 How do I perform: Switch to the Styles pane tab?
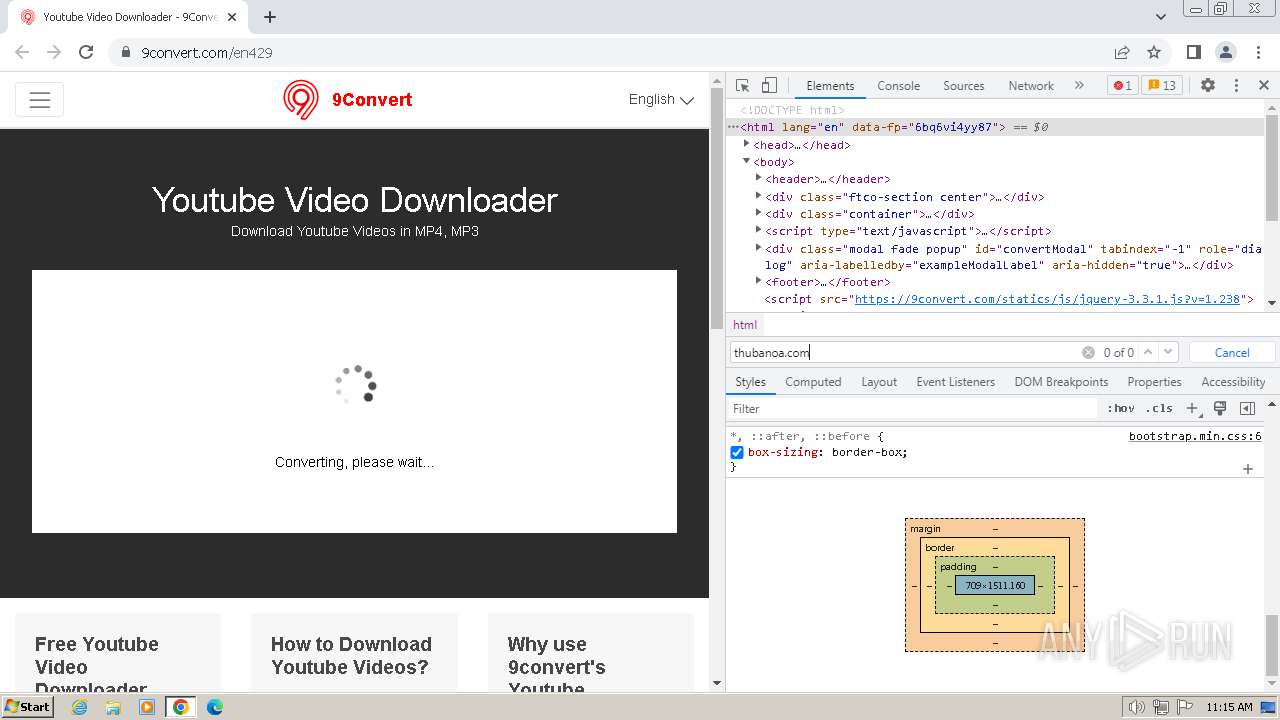750,382
